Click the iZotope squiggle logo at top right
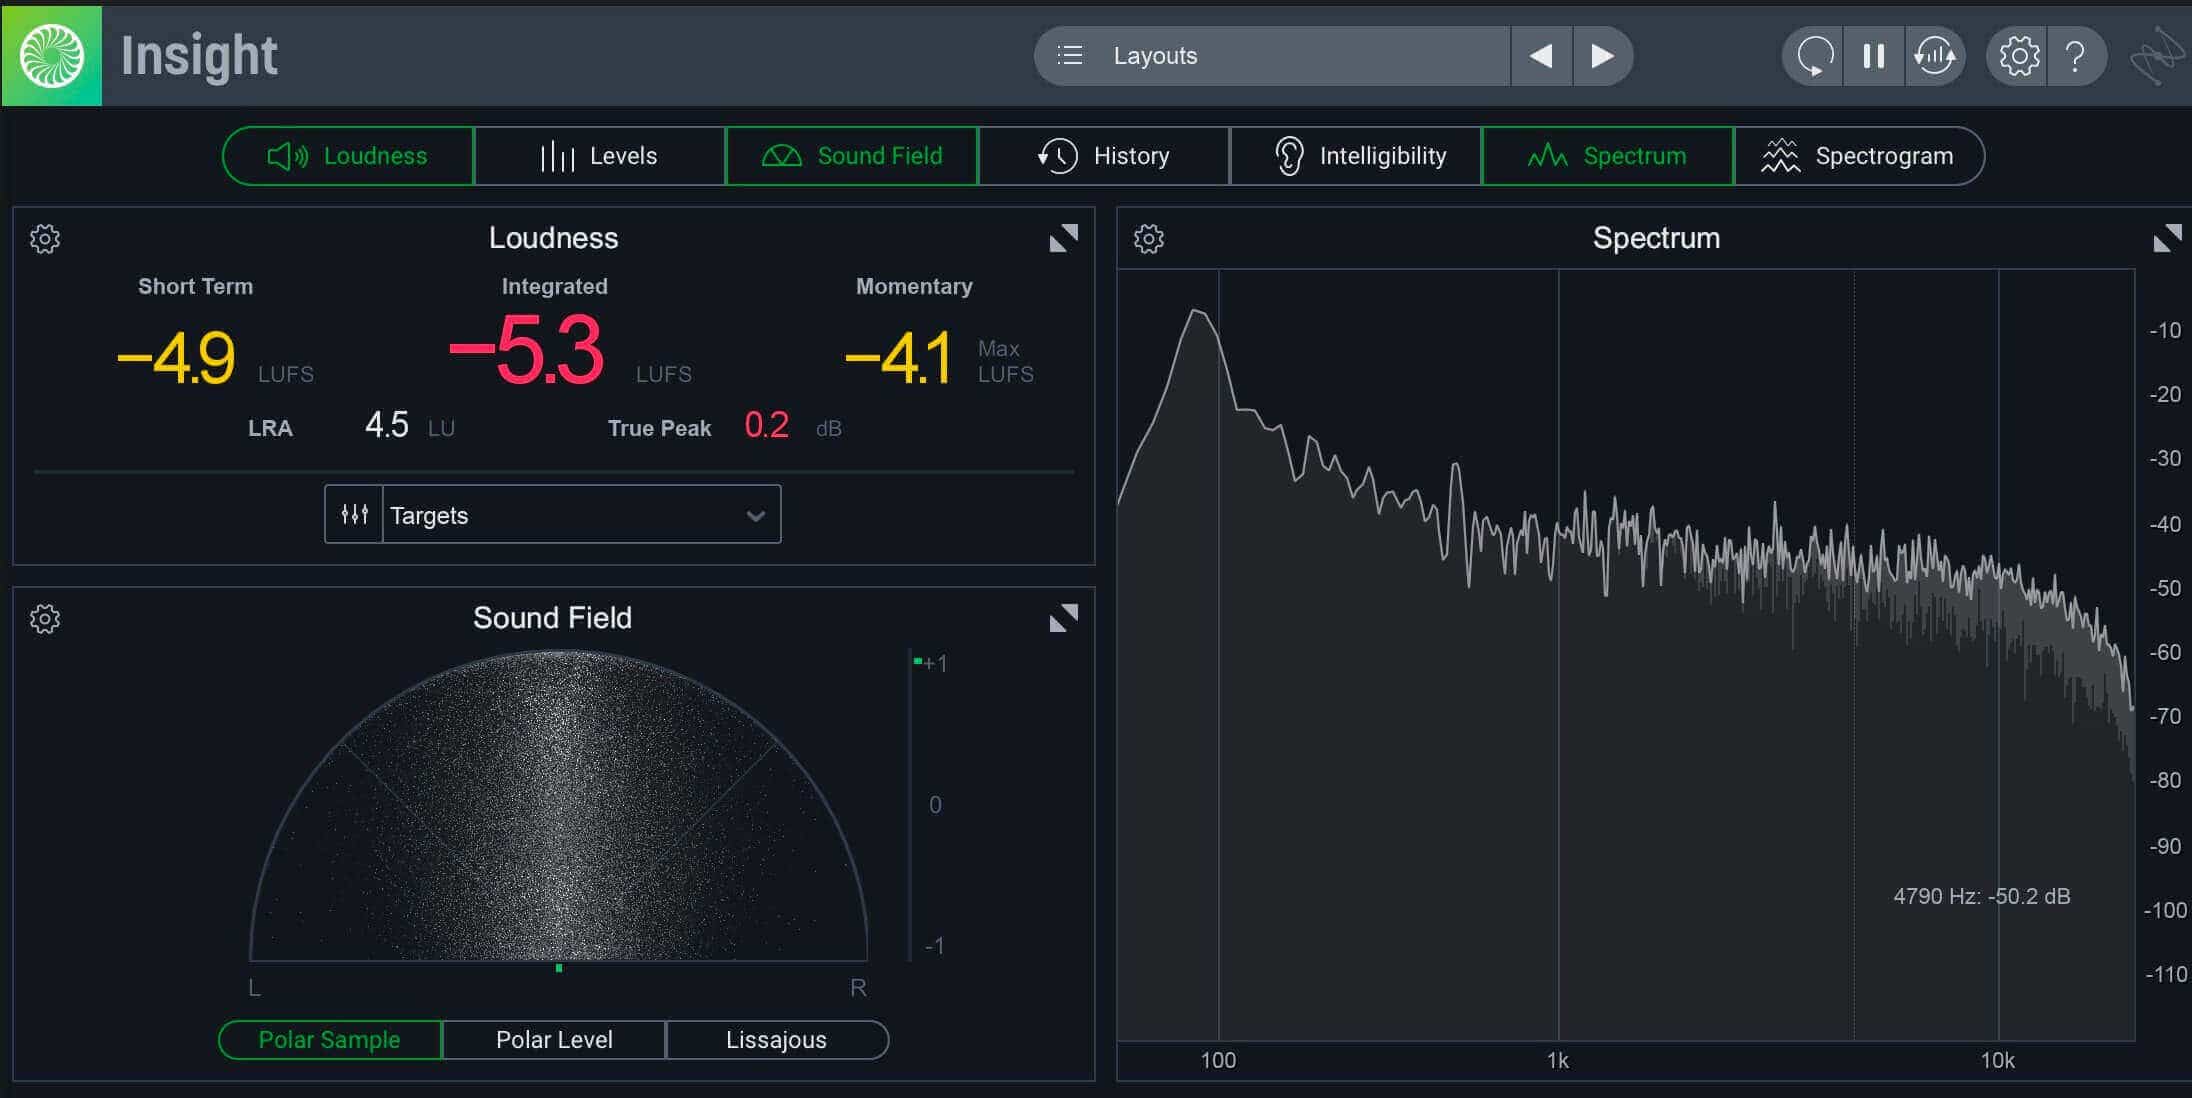The height and width of the screenshot is (1098, 2192). tap(2158, 56)
